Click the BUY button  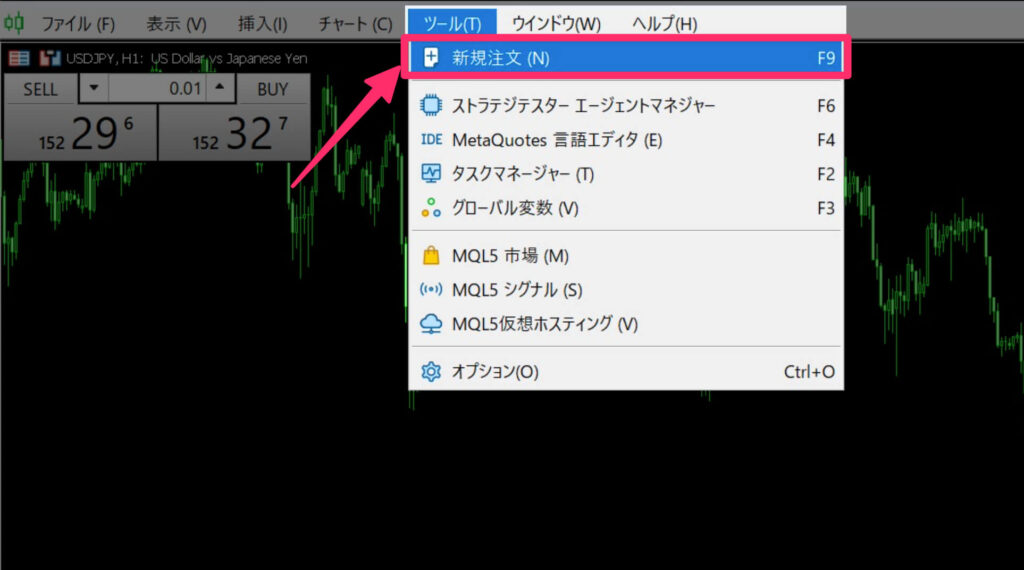click(273, 89)
